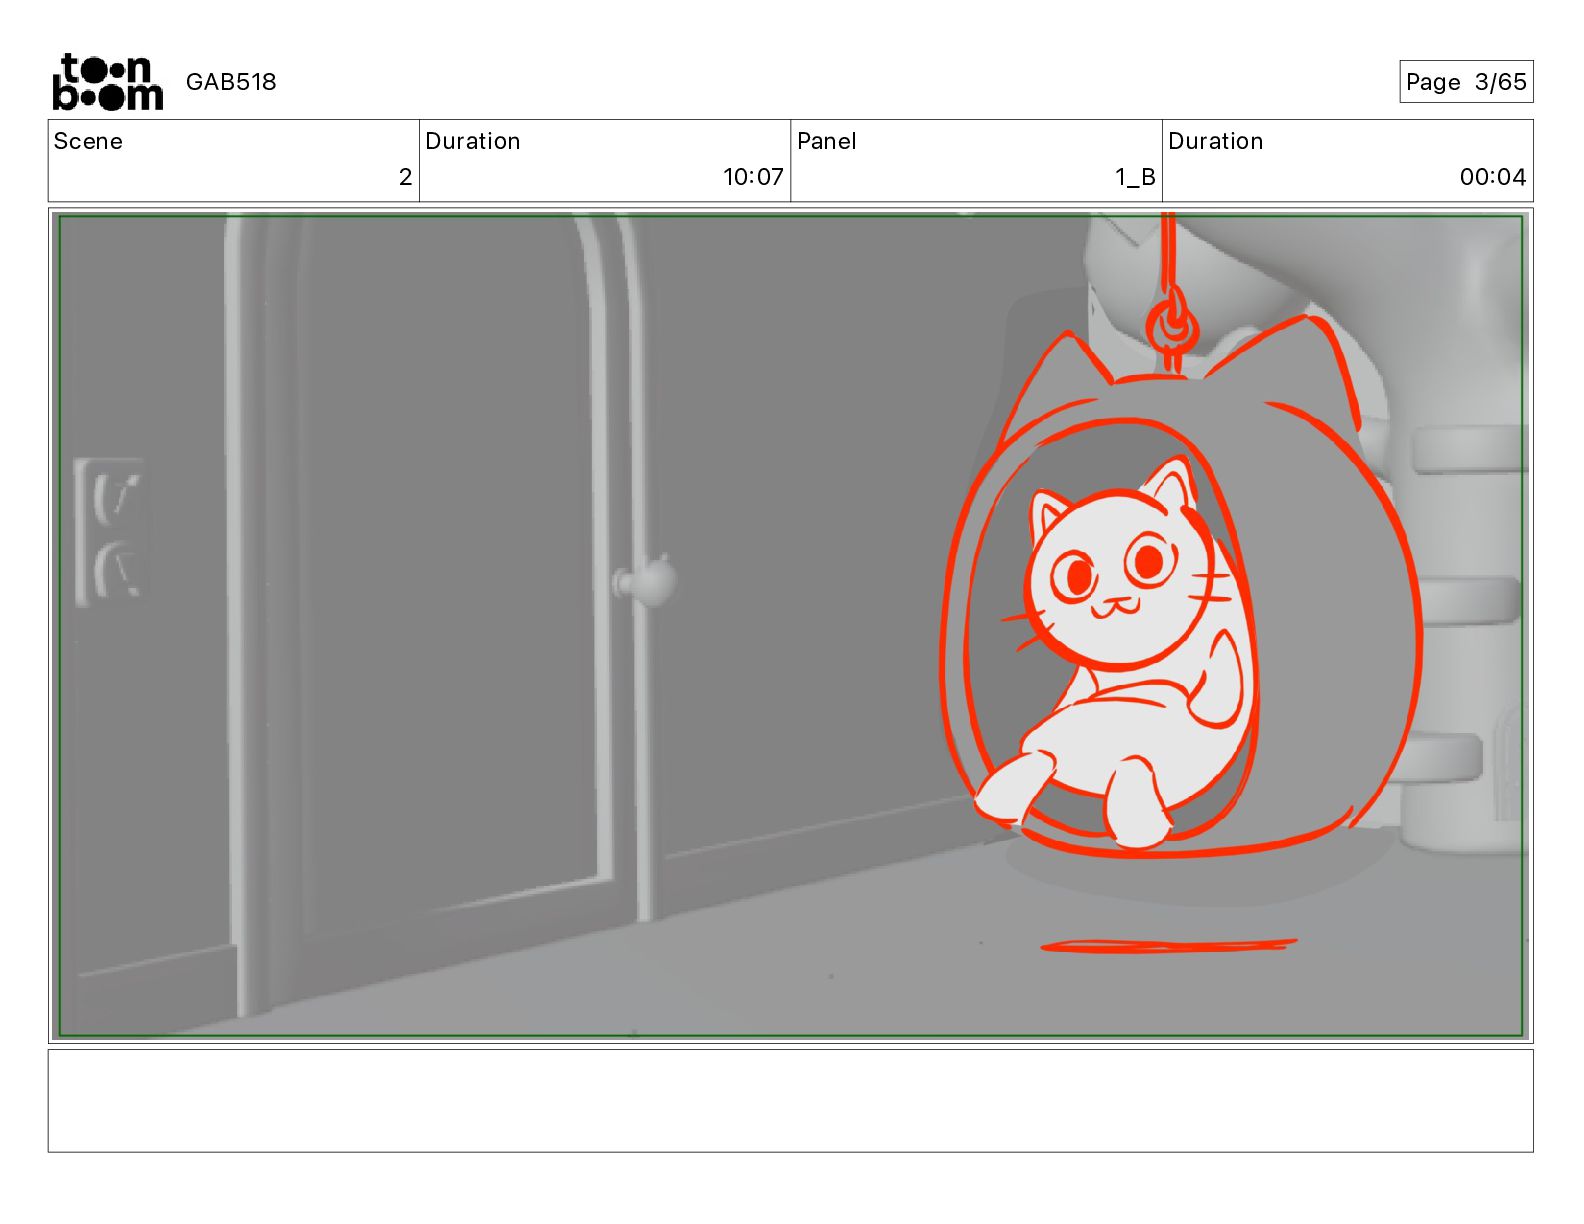Click the scene number 2
The width and height of the screenshot is (1584, 1224).
(405, 177)
